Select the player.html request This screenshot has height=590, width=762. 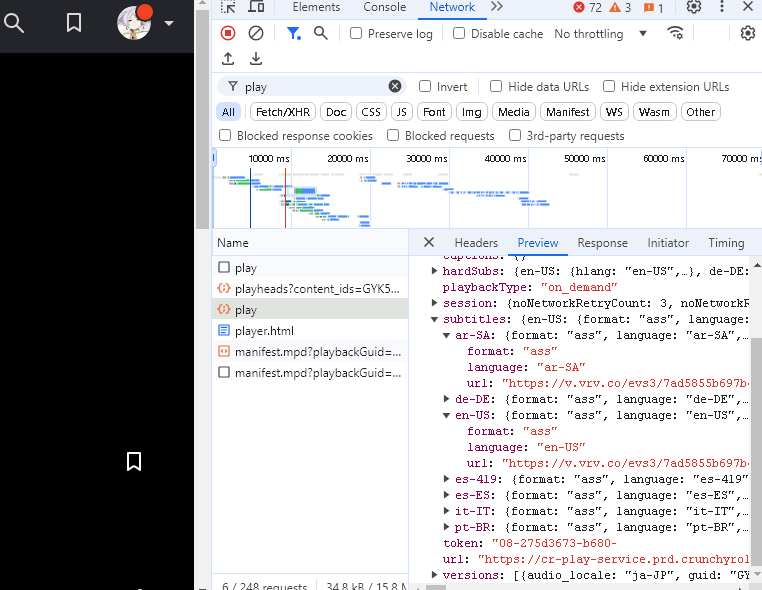(x=264, y=331)
